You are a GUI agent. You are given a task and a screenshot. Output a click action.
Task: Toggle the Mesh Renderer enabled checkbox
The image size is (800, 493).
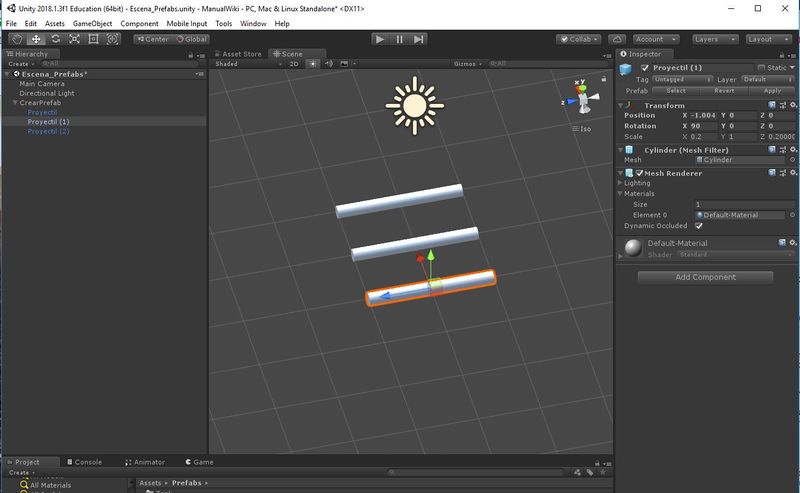click(x=639, y=173)
